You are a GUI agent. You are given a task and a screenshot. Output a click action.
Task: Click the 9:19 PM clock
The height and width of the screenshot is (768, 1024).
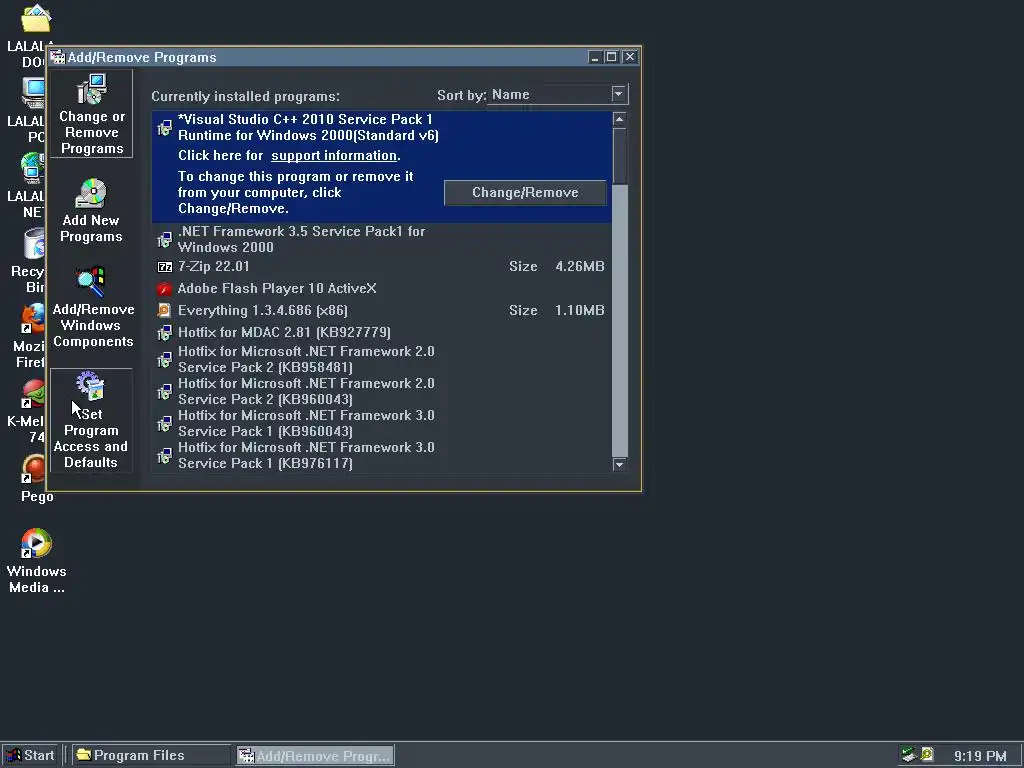[x=980, y=756]
